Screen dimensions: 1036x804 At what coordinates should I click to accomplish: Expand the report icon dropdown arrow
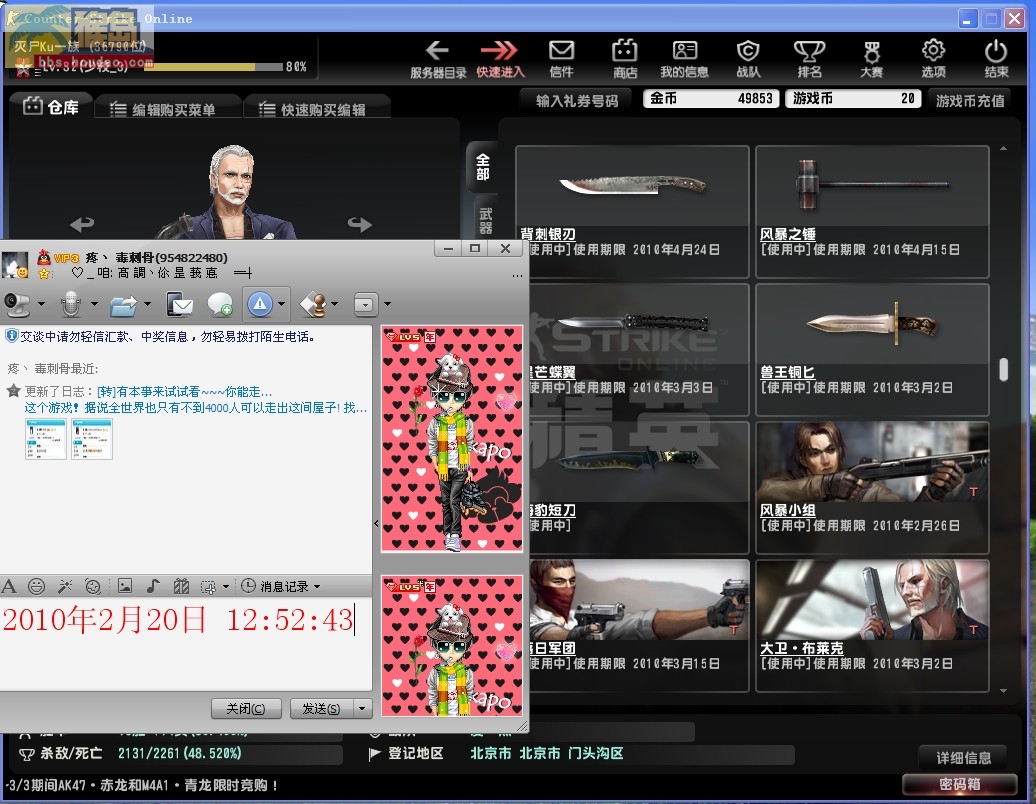[282, 304]
